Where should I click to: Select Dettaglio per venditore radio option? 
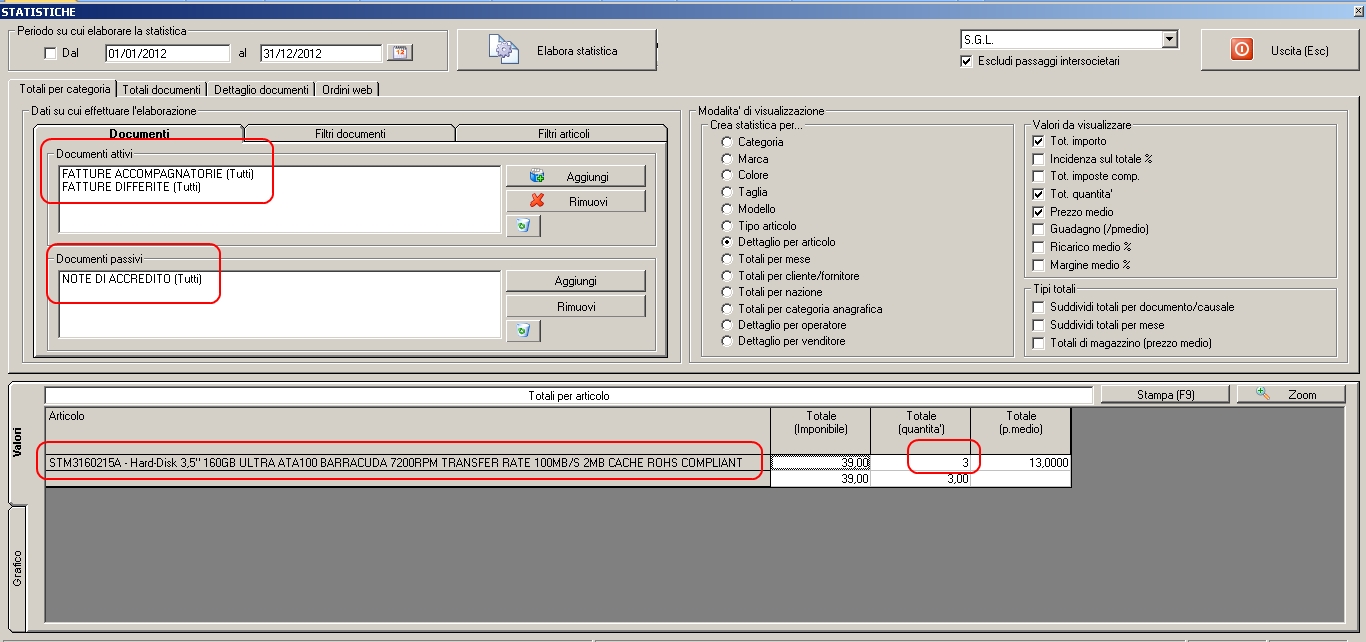[x=727, y=342]
